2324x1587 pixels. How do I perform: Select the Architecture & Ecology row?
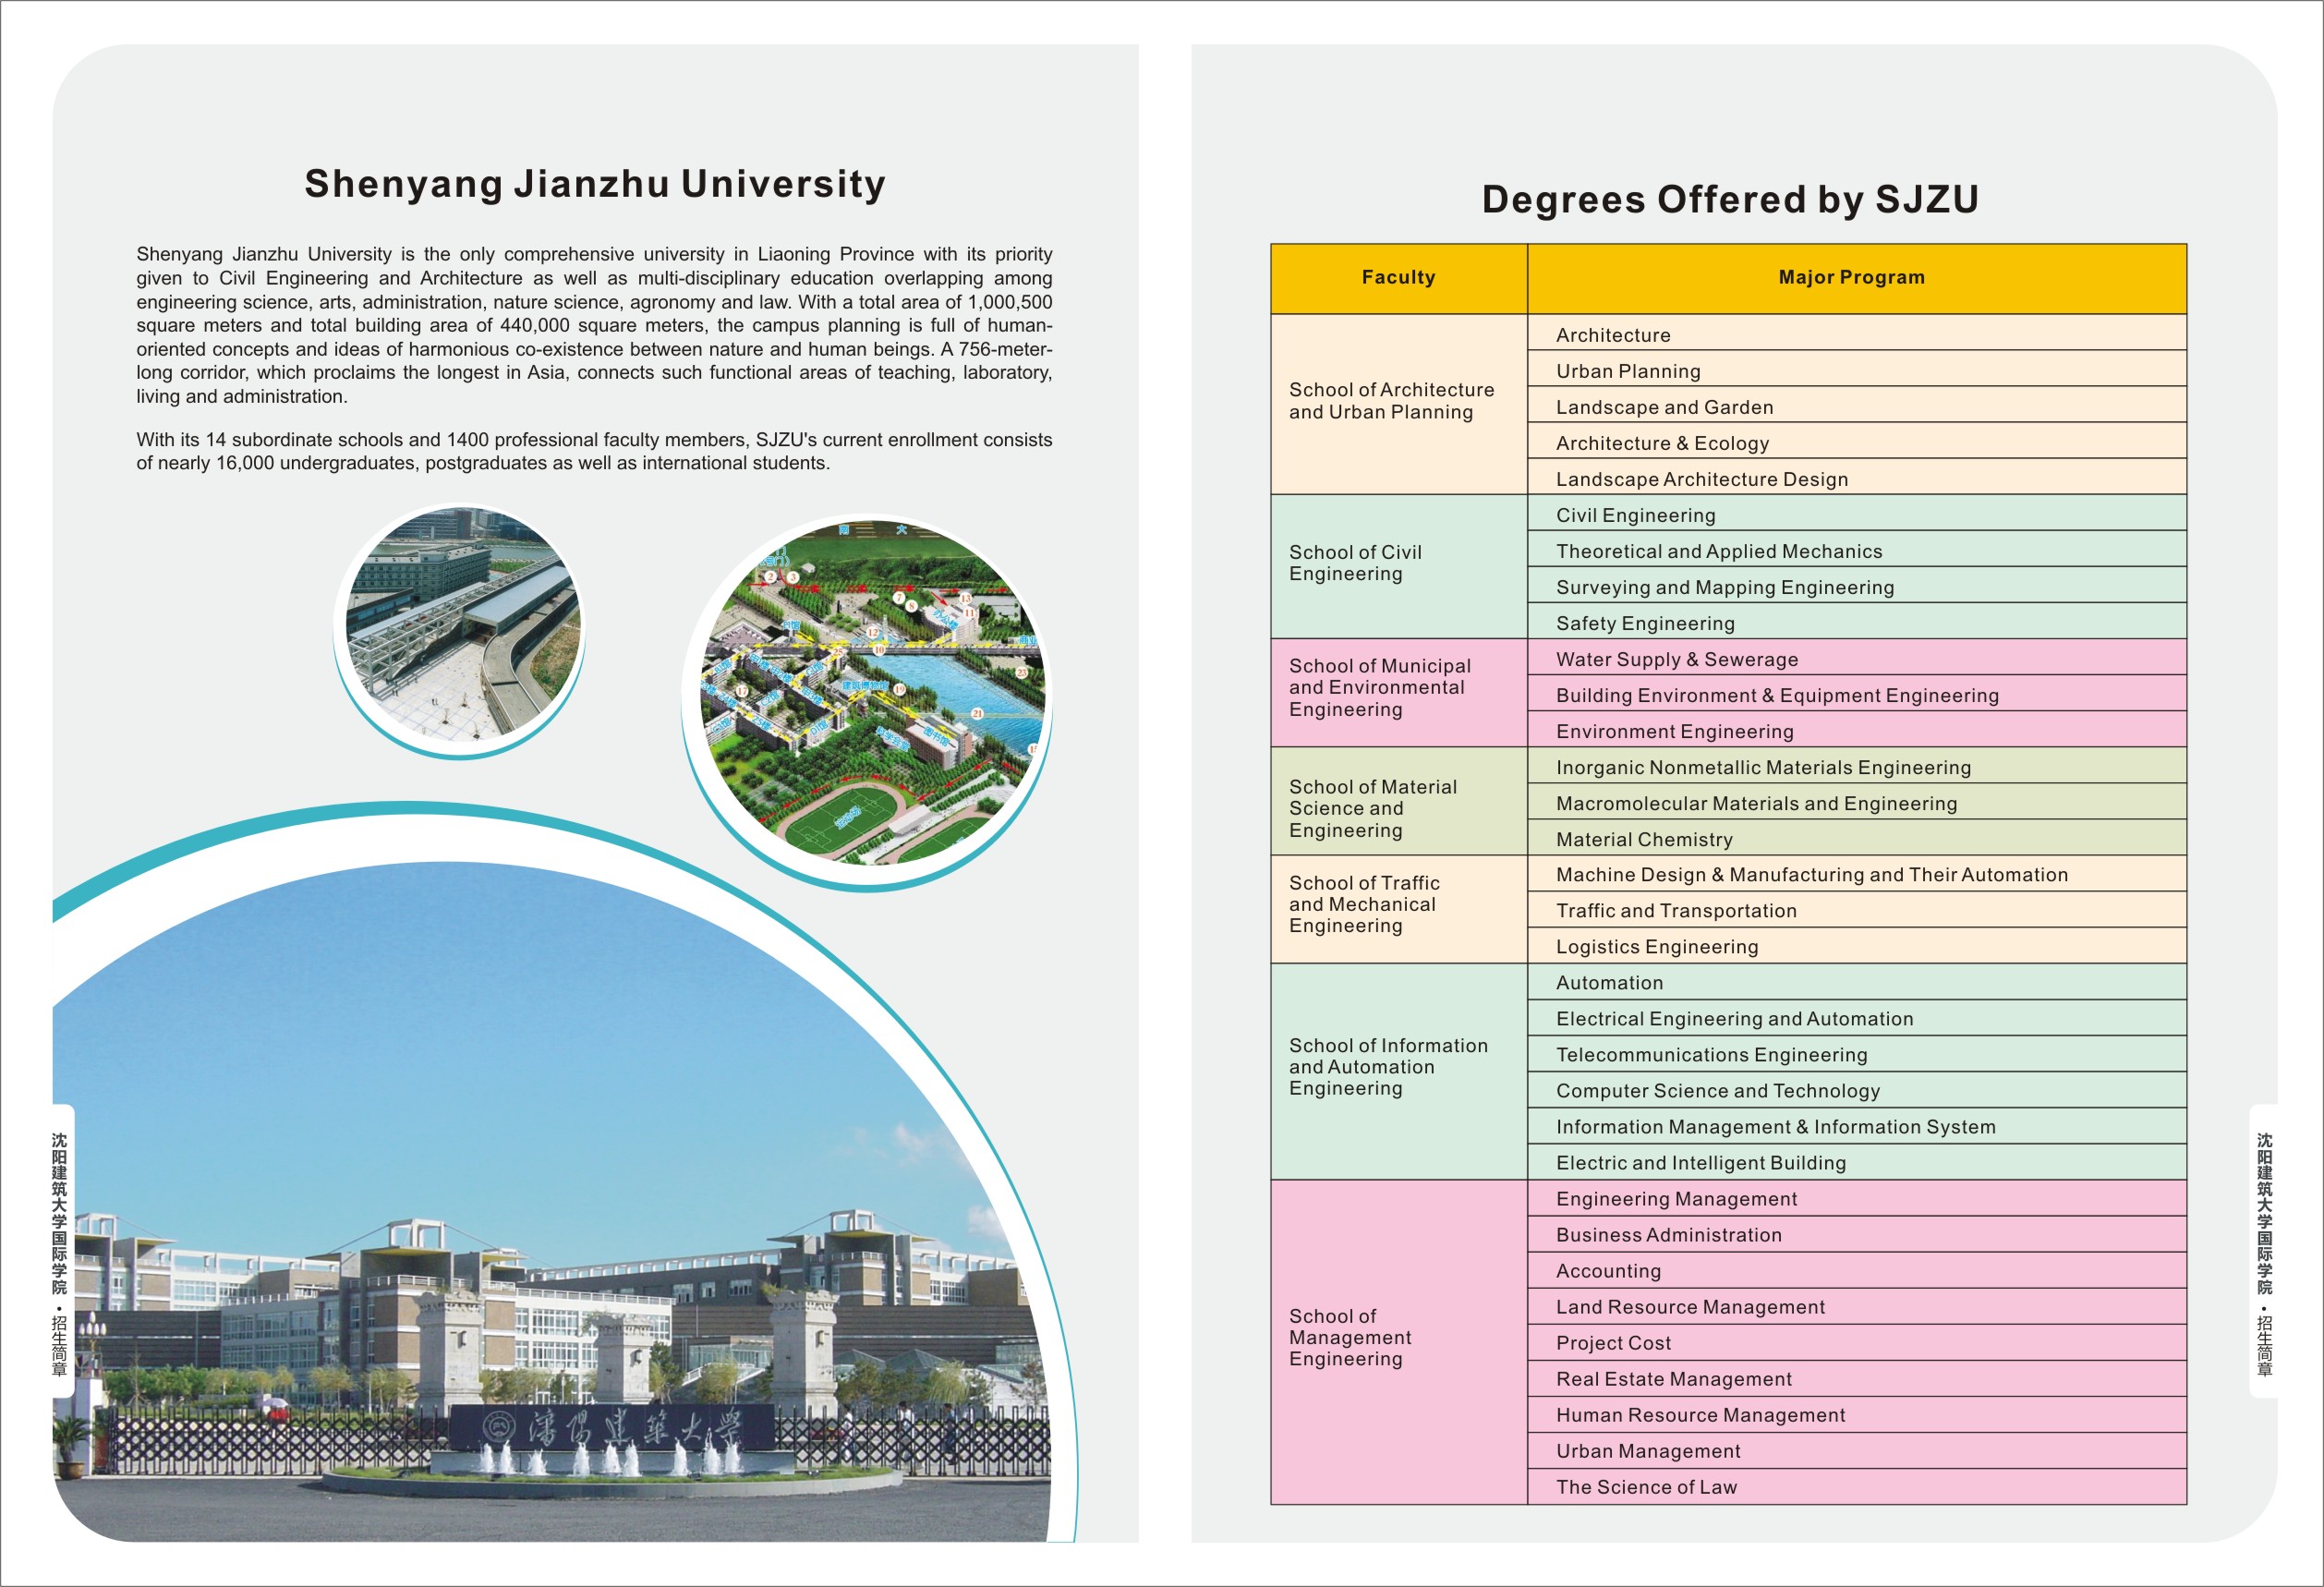coord(1857,440)
